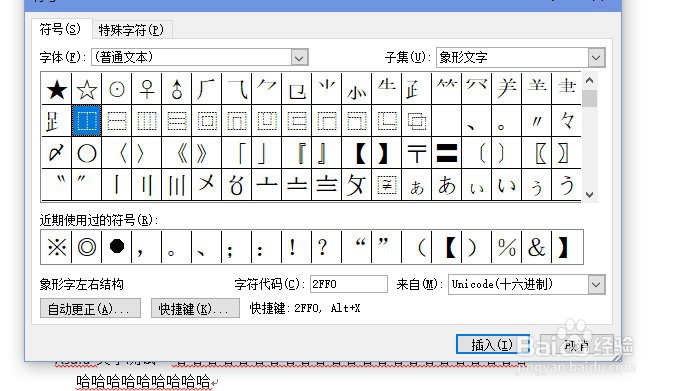Select the left white corner bracket『
The height and width of the screenshot is (391, 673).
(x=297, y=153)
